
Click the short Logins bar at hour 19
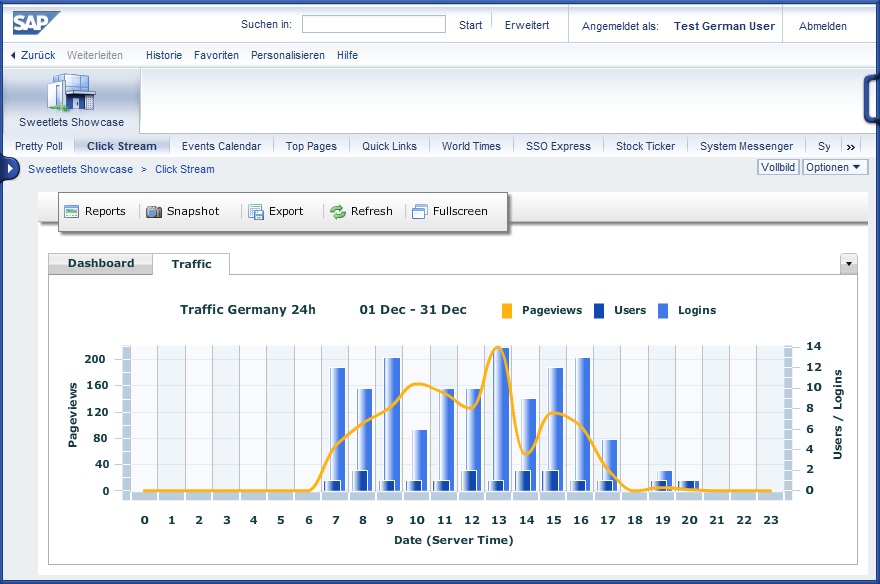pyautogui.click(x=664, y=481)
